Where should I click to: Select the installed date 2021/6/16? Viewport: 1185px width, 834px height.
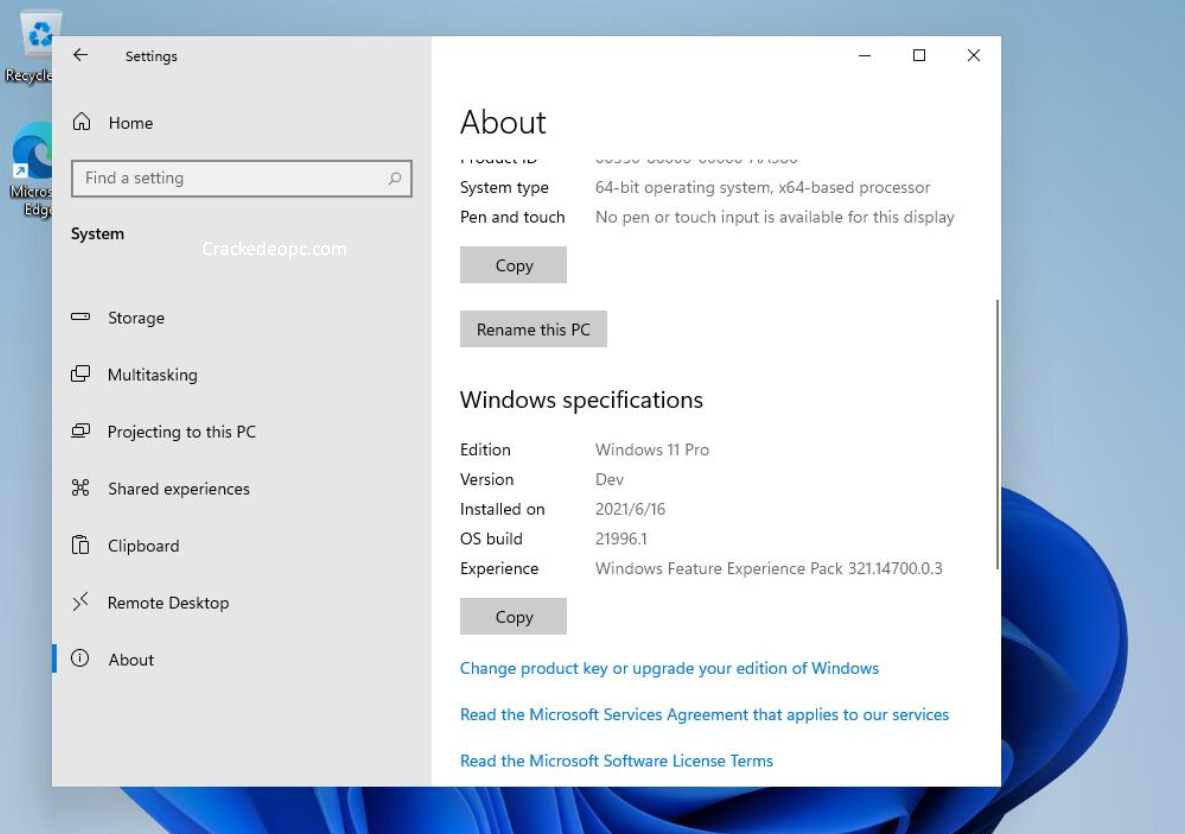[630, 509]
